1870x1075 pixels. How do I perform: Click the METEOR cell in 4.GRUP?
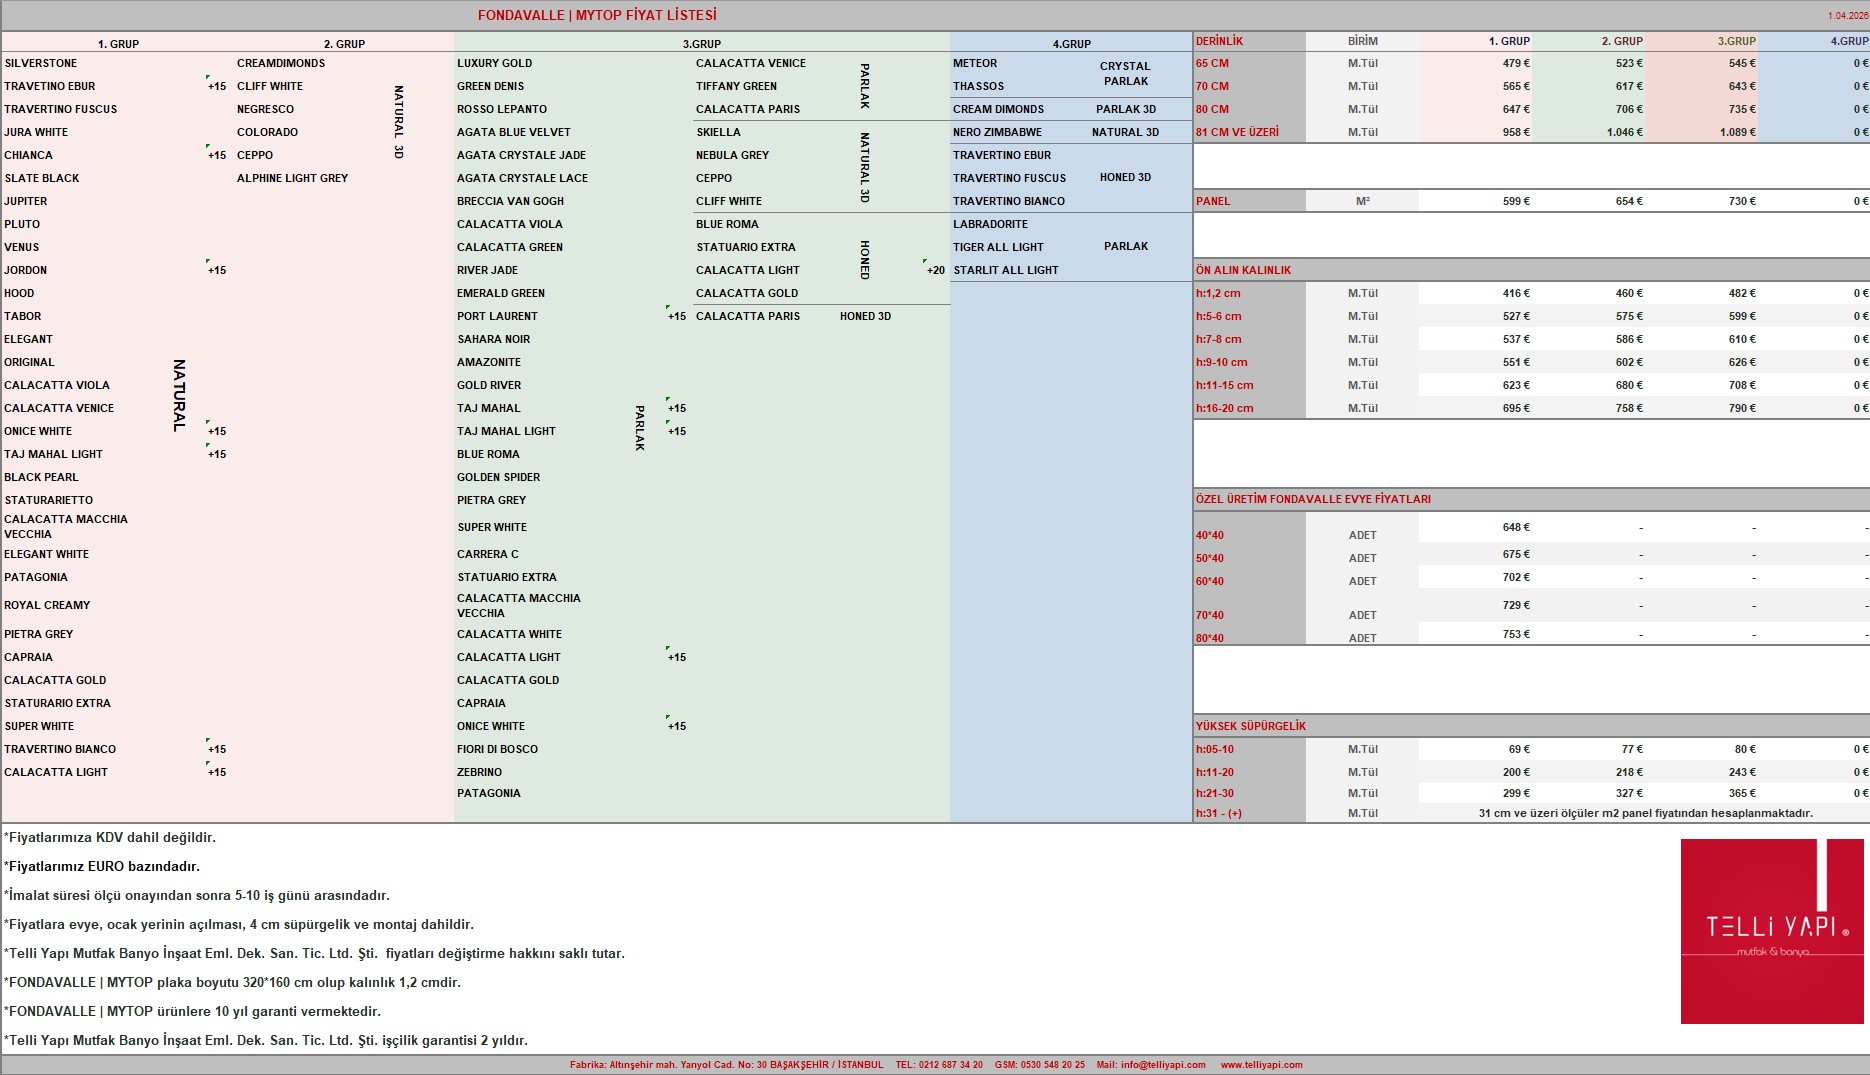(975, 63)
